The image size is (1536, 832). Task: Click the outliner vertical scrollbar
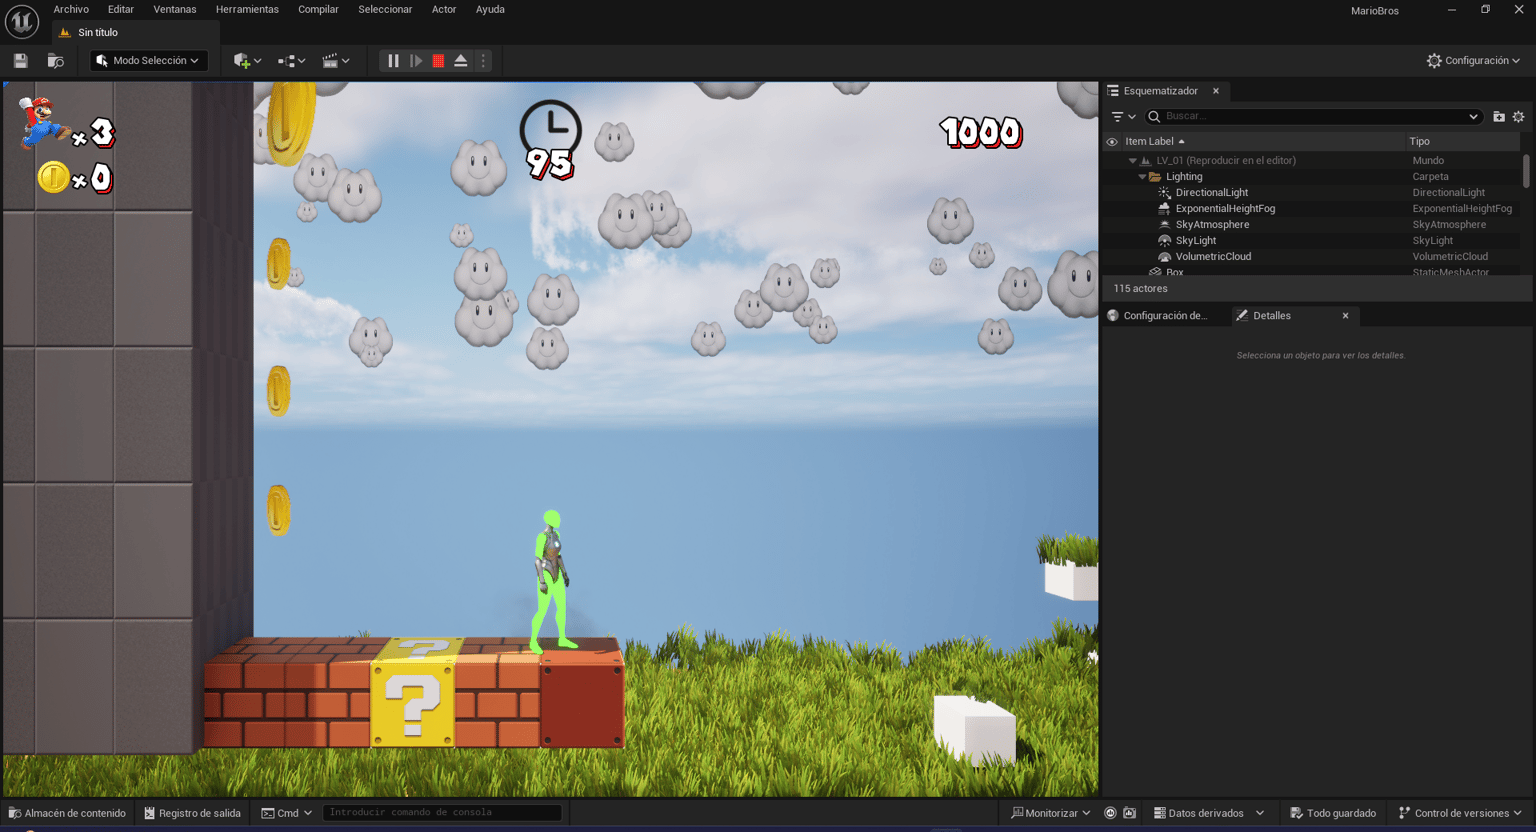tap(1526, 170)
